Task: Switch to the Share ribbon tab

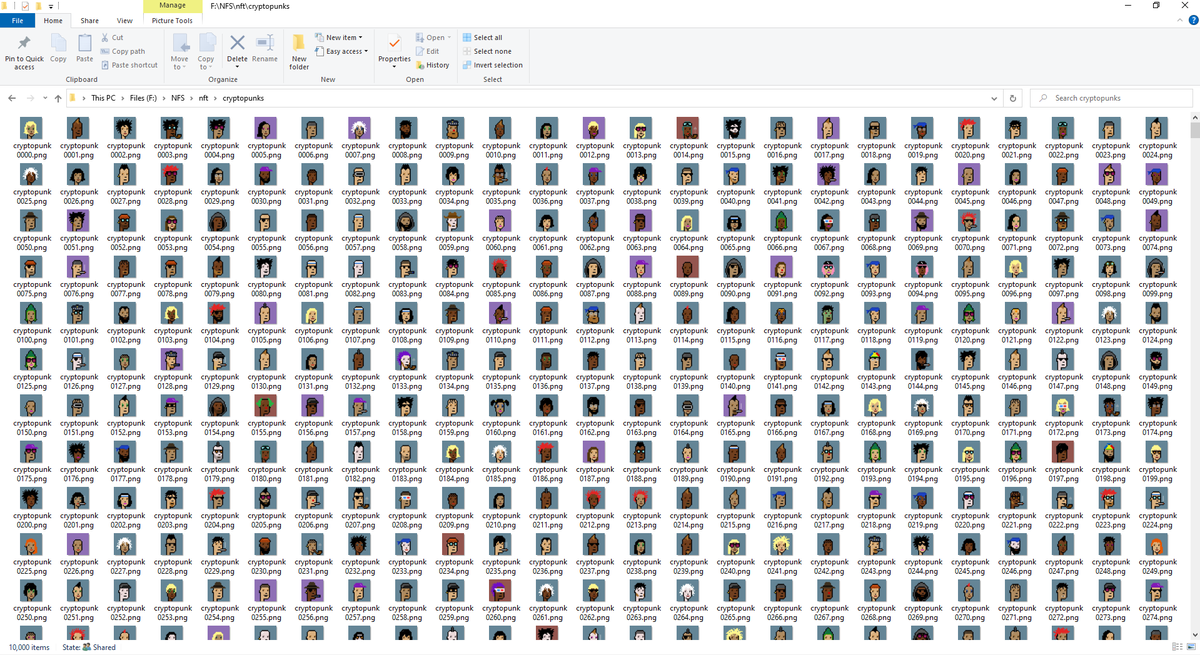Action: (89, 20)
